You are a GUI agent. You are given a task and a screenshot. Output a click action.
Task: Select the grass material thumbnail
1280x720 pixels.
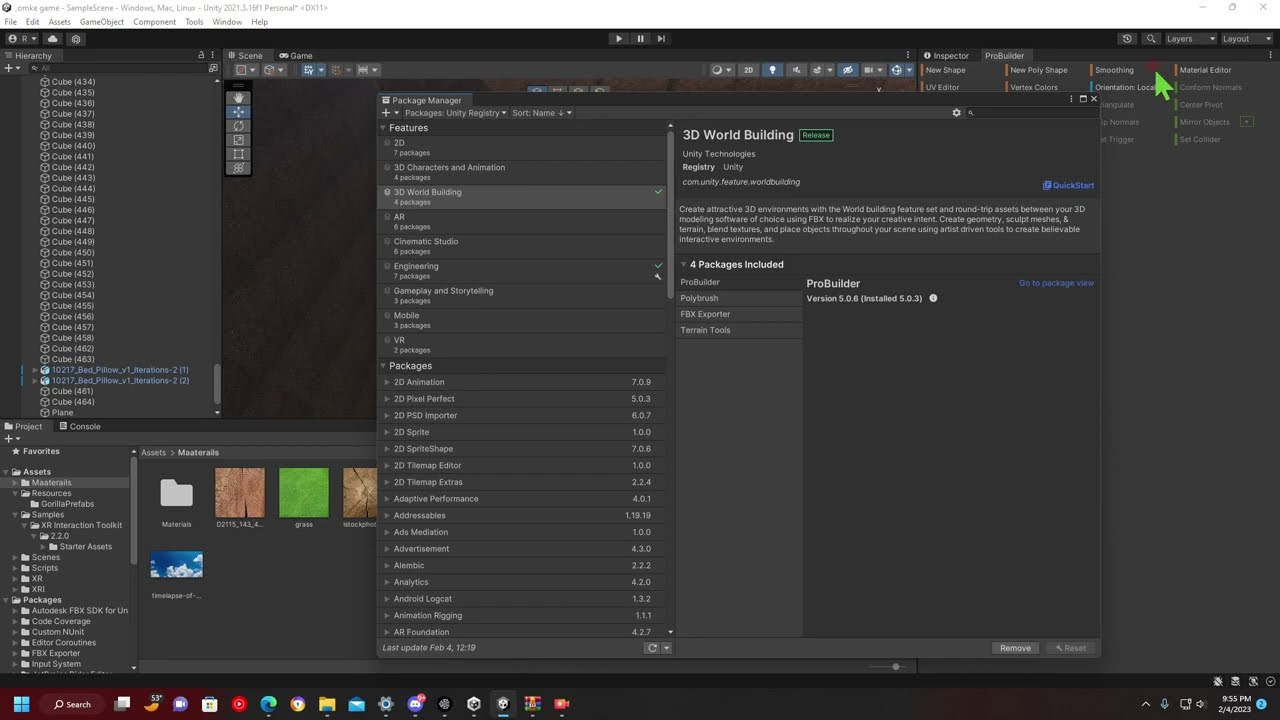(304, 492)
